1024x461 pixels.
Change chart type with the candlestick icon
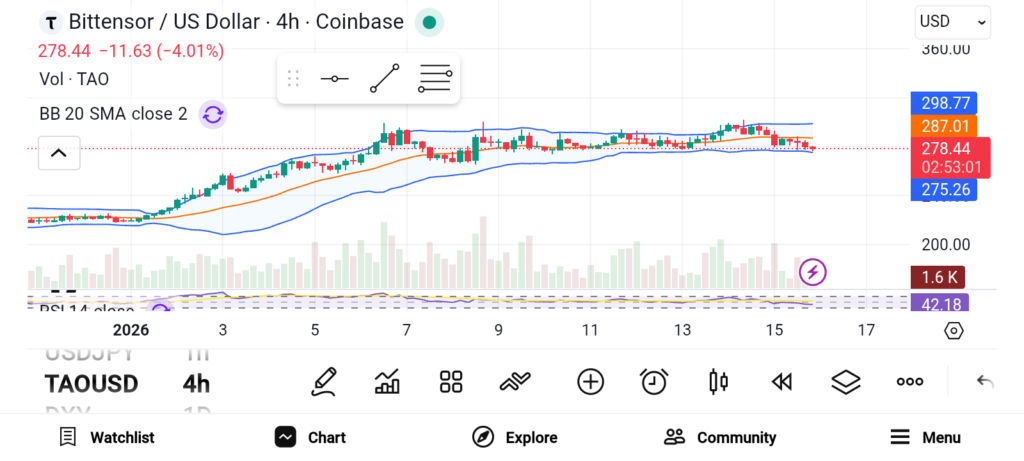pos(718,382)
